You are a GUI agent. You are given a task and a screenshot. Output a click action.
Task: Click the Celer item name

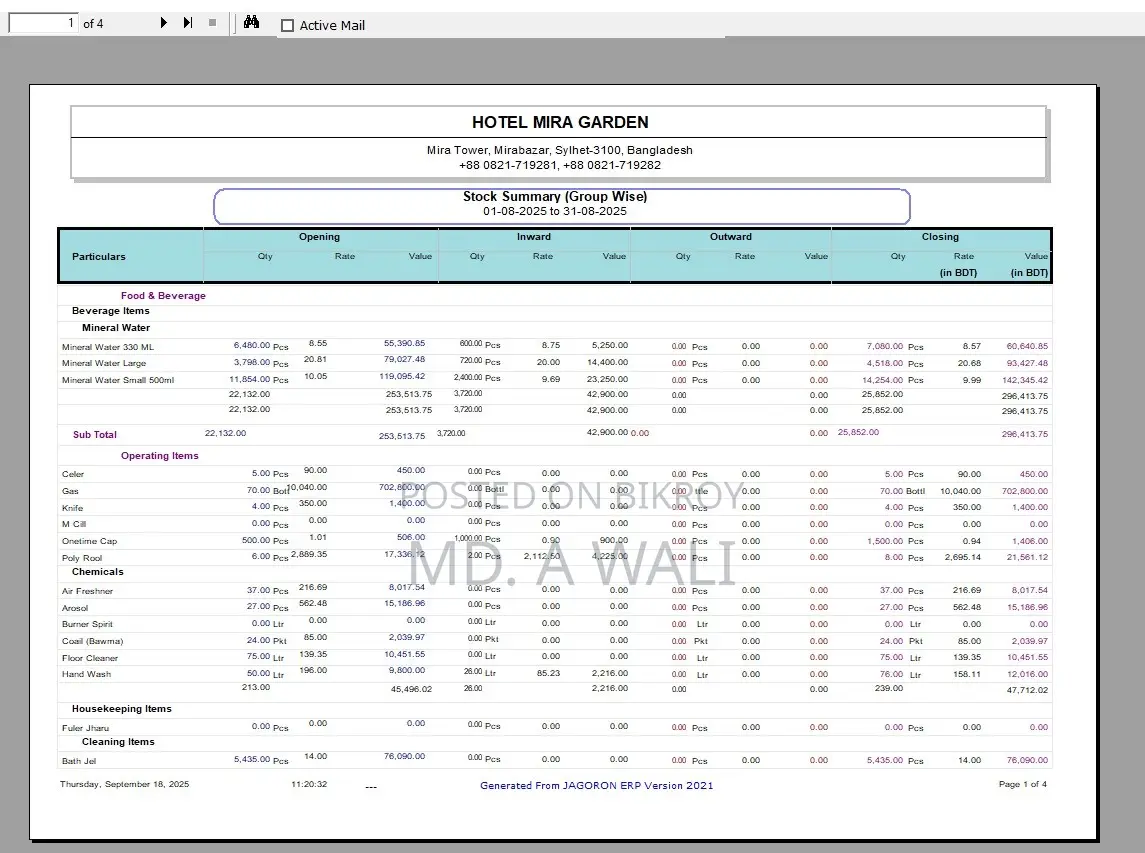(x=73, y=474)
